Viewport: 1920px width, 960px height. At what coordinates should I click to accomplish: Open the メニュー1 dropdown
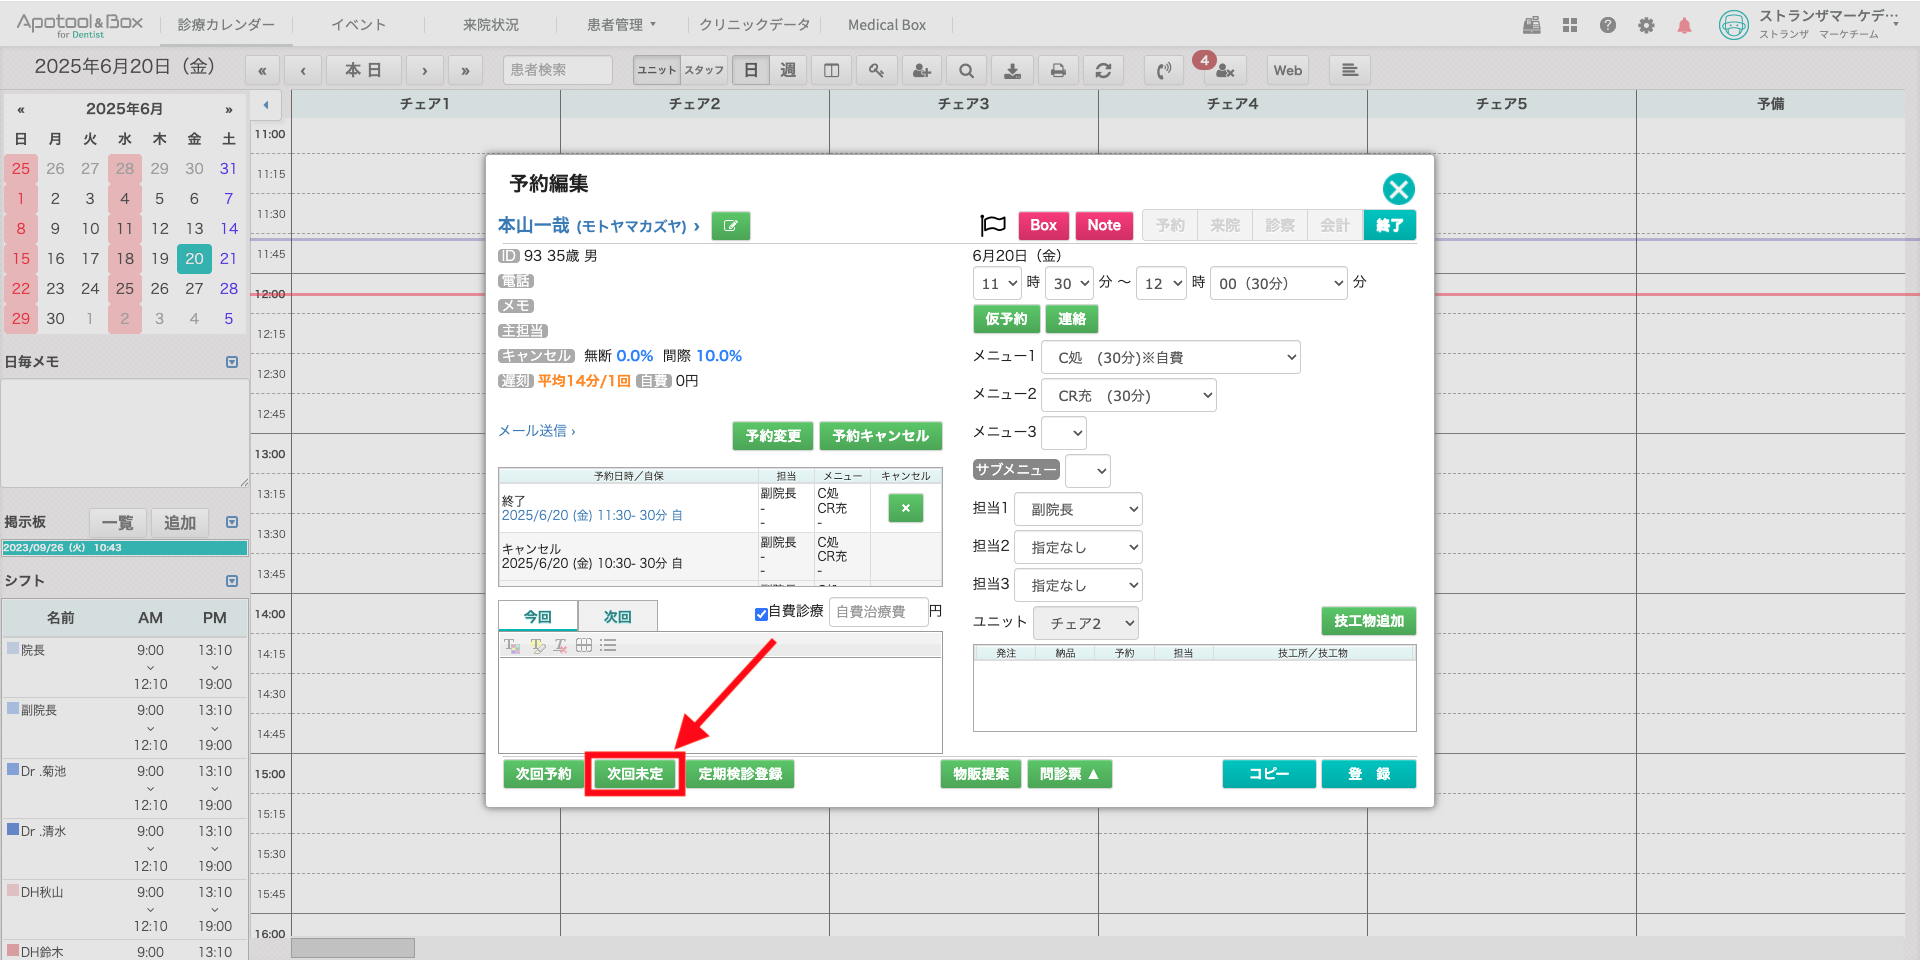(1170, 357)
